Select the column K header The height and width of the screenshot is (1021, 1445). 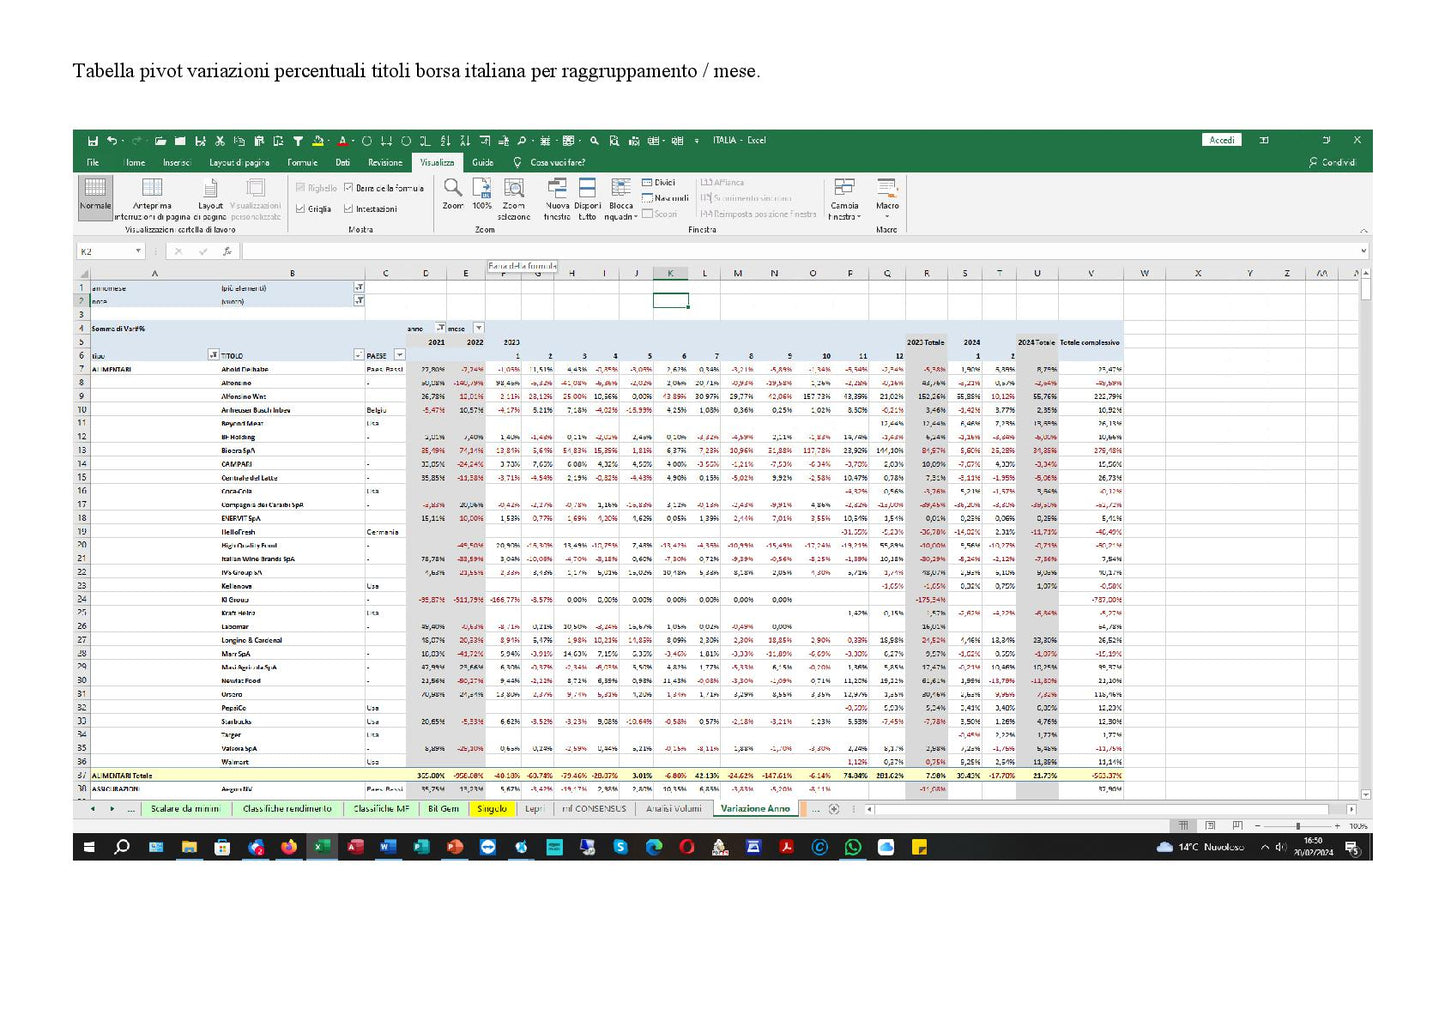[x=670, y=273]
